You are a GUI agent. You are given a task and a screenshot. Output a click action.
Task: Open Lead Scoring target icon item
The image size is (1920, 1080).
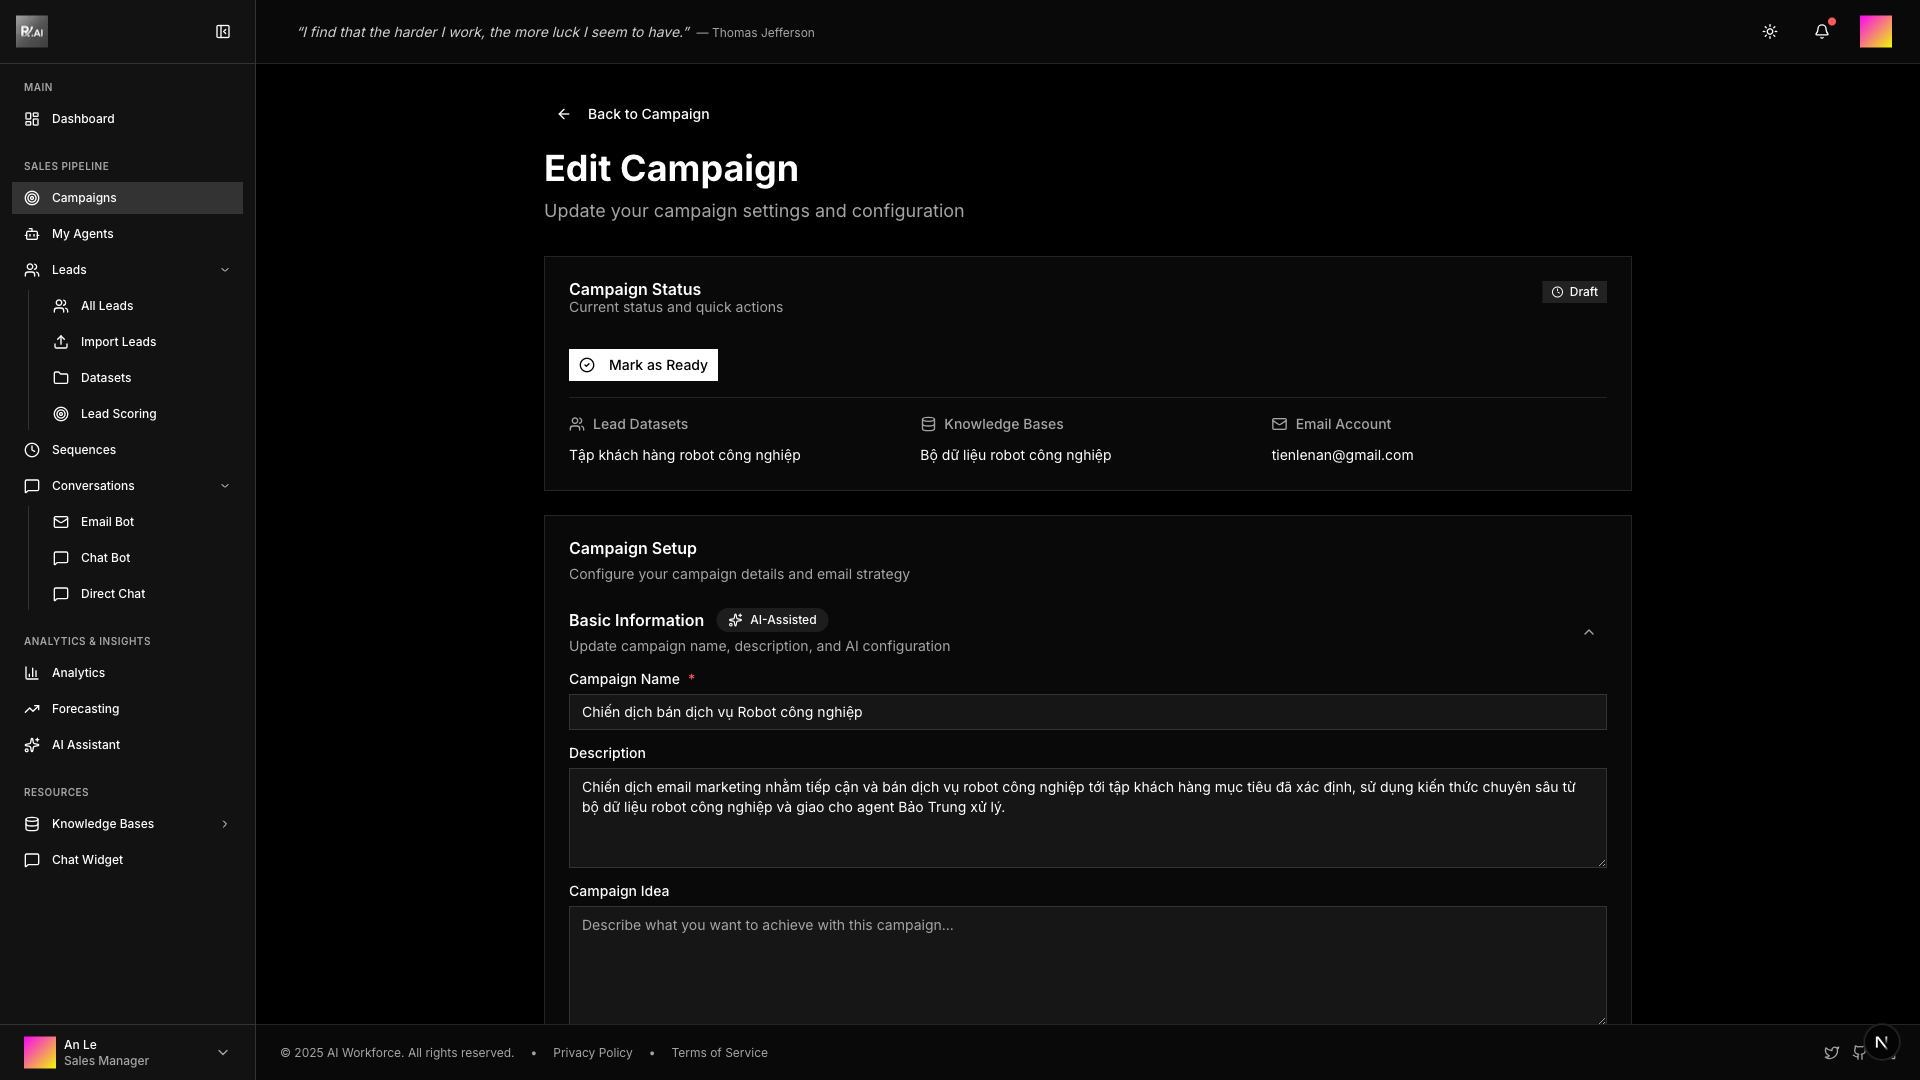click(118, 414)
